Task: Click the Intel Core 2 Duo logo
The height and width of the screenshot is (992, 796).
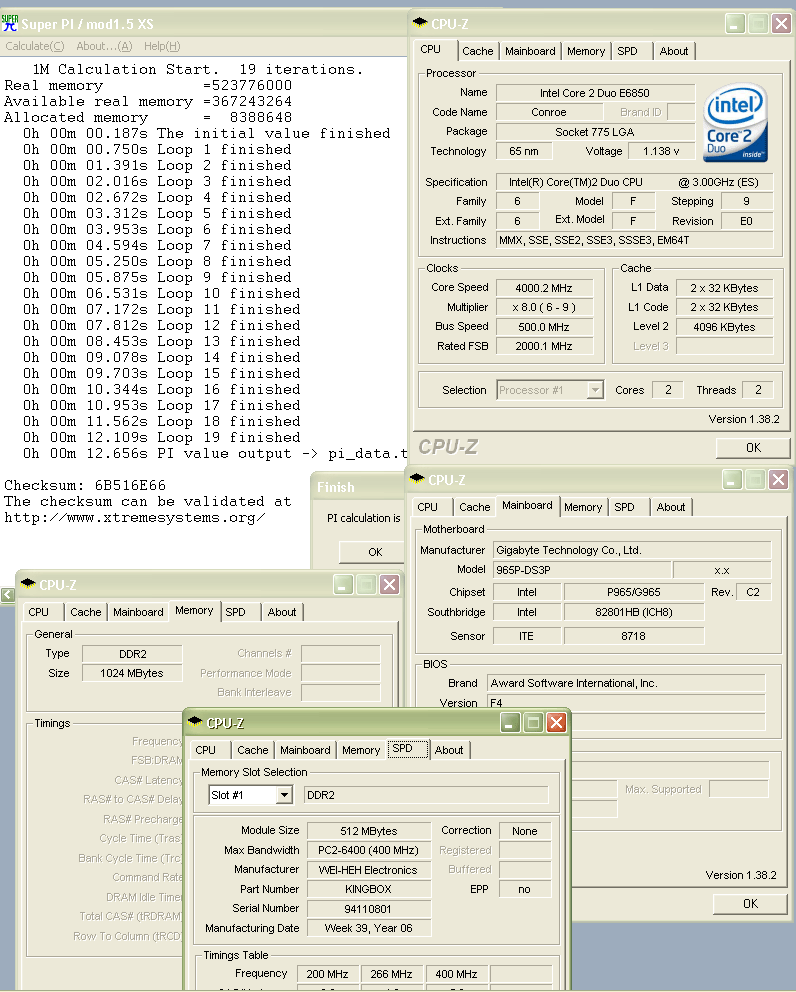Action: pyautogui.click(x=735, y=122)
